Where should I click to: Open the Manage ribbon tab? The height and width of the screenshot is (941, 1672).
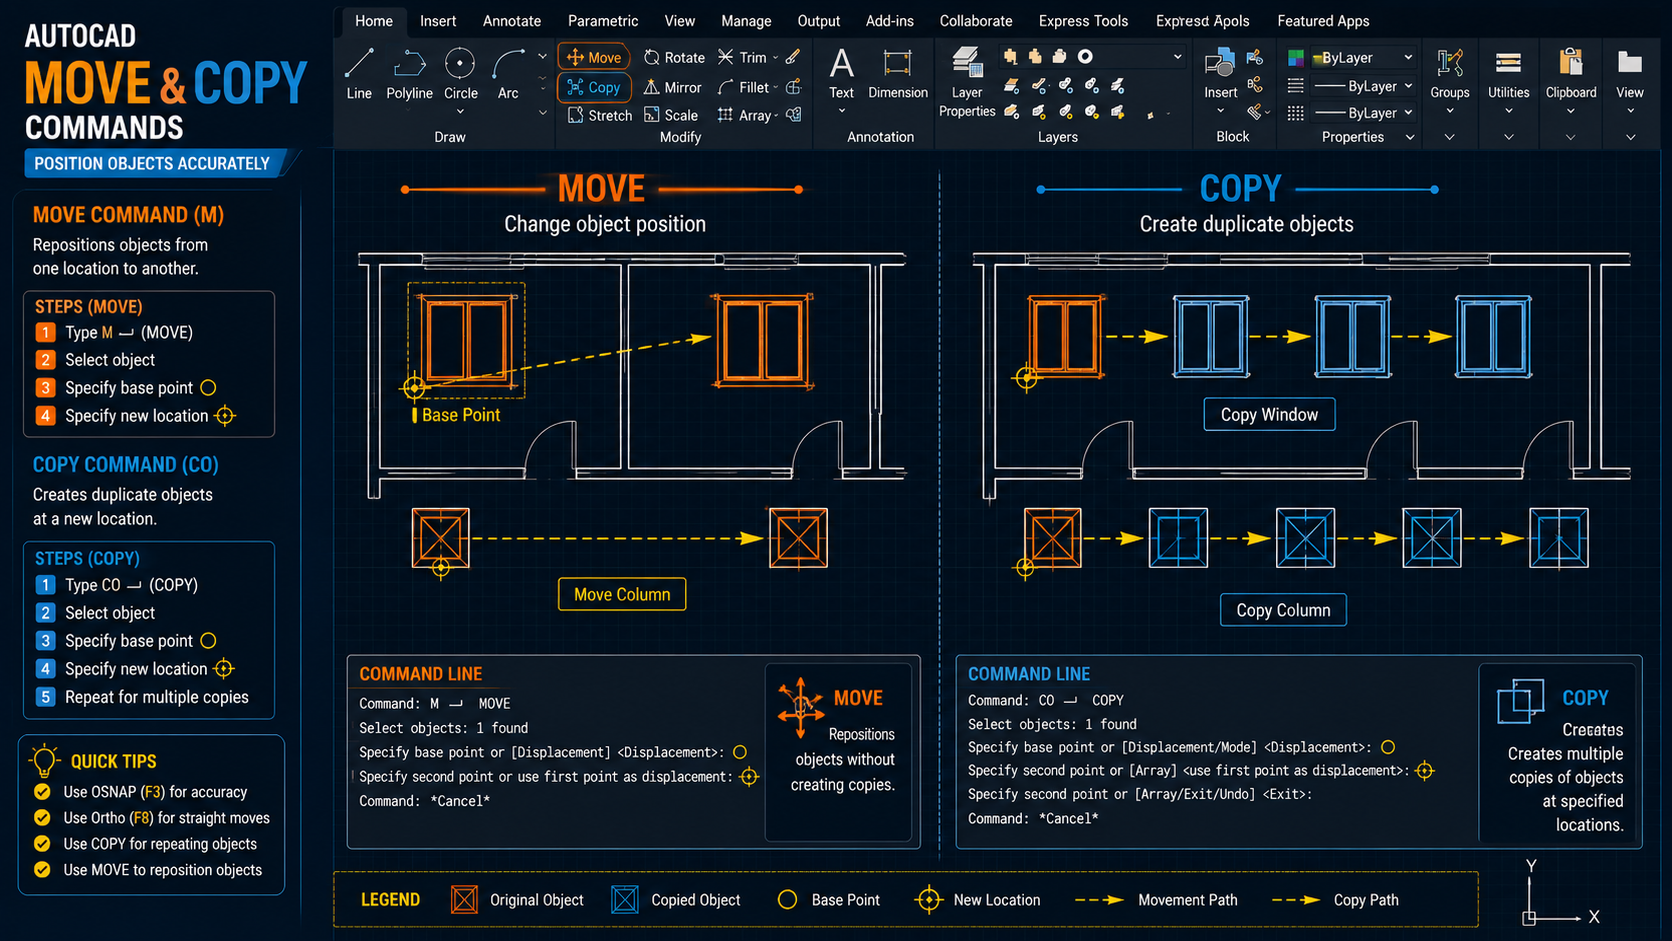pos(746,21)
